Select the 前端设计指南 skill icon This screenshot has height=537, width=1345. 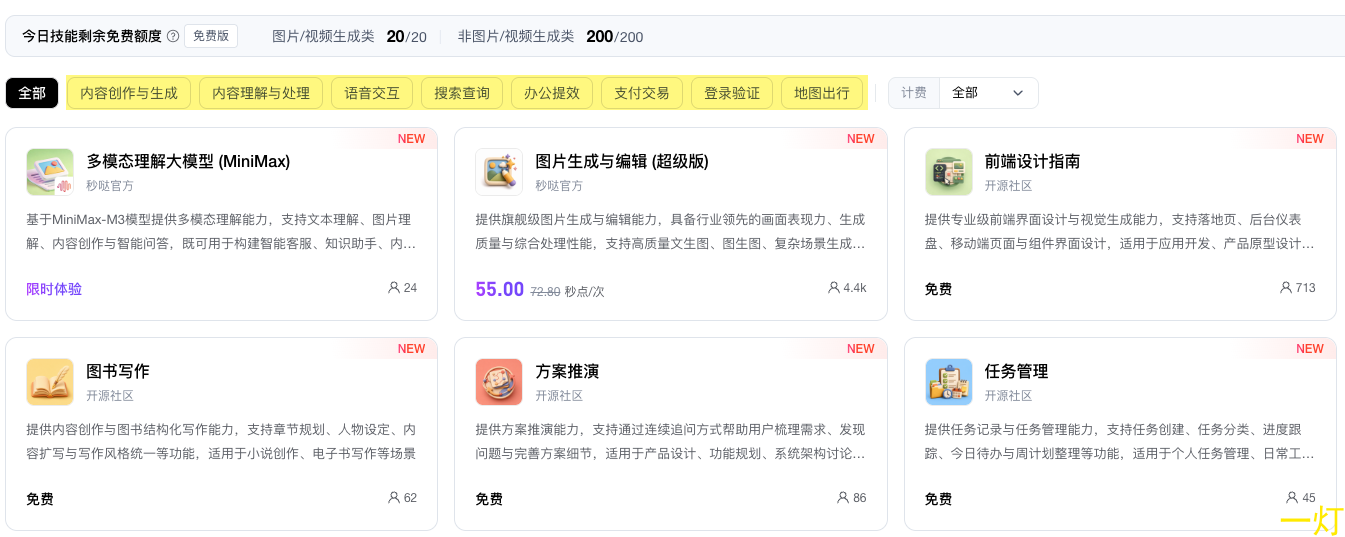(x=949, y=172)
